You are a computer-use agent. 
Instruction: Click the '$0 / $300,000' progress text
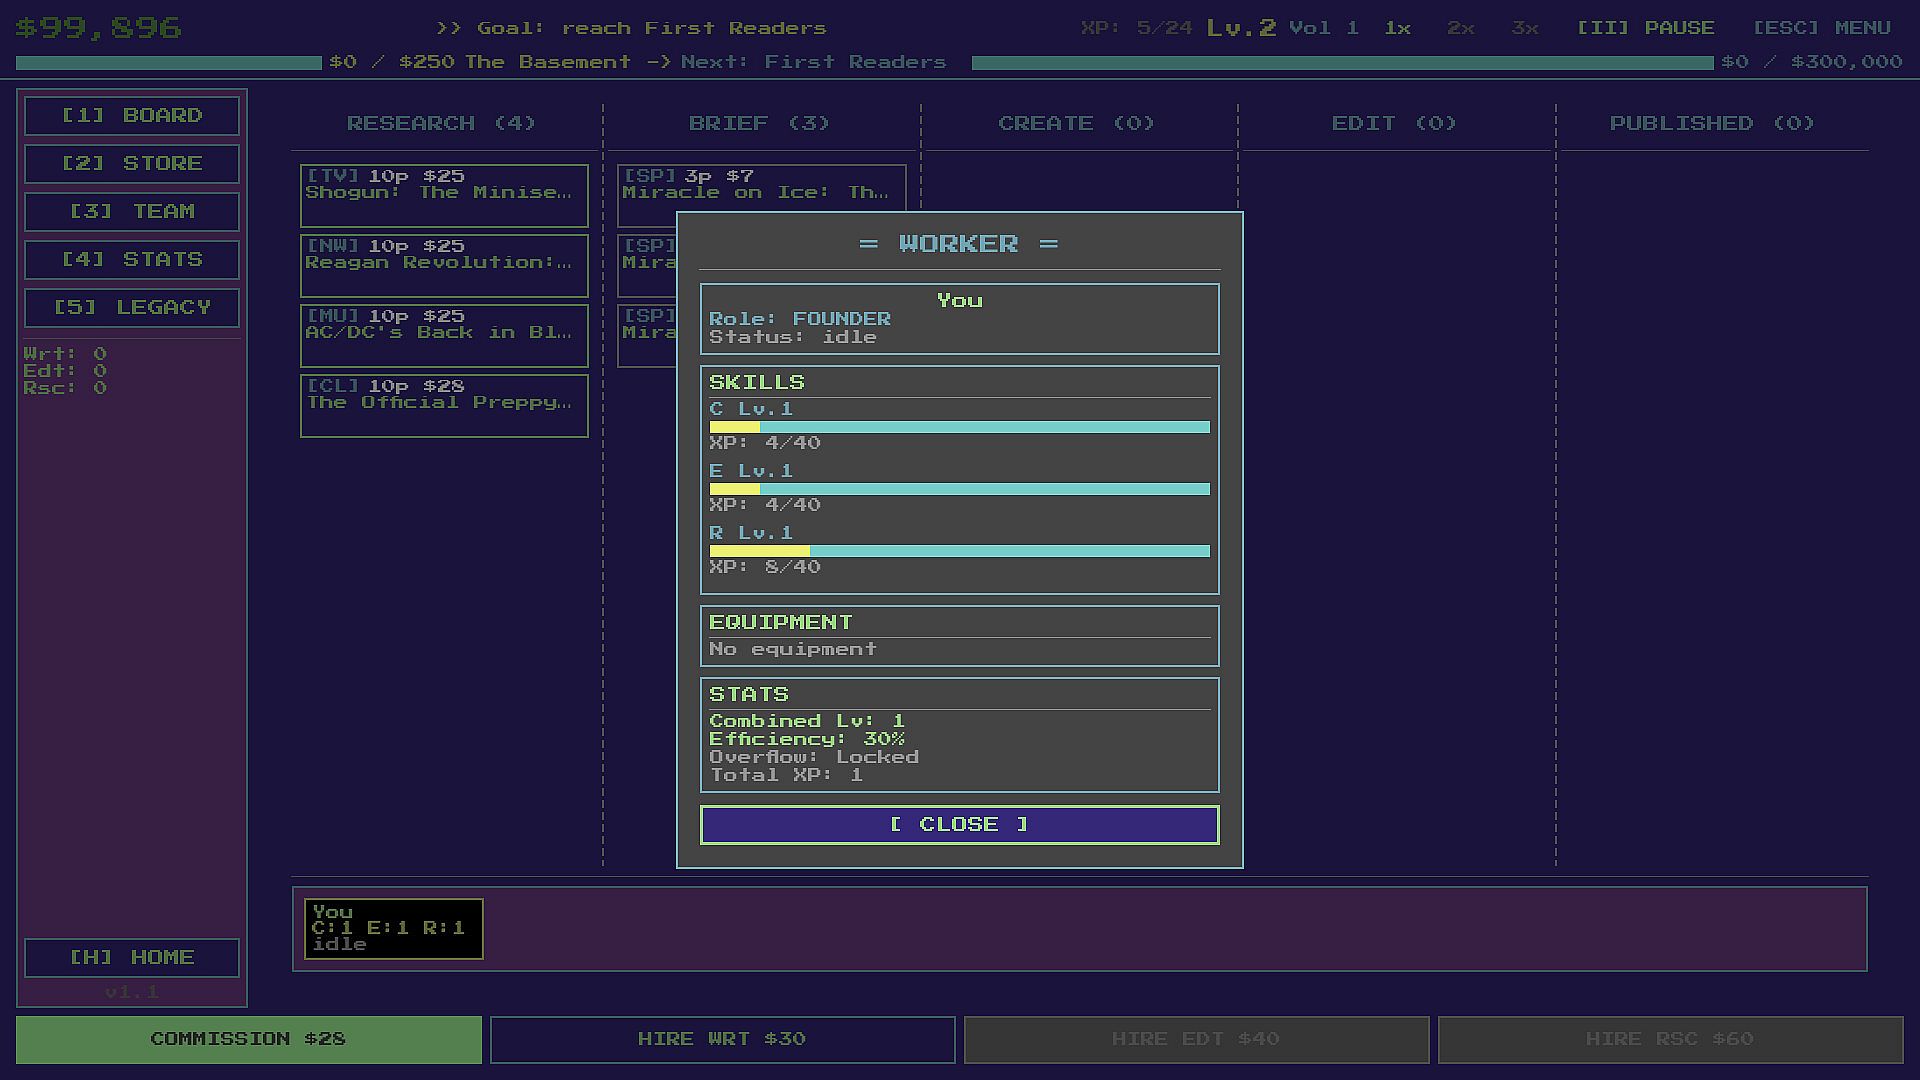(1811, 62)
